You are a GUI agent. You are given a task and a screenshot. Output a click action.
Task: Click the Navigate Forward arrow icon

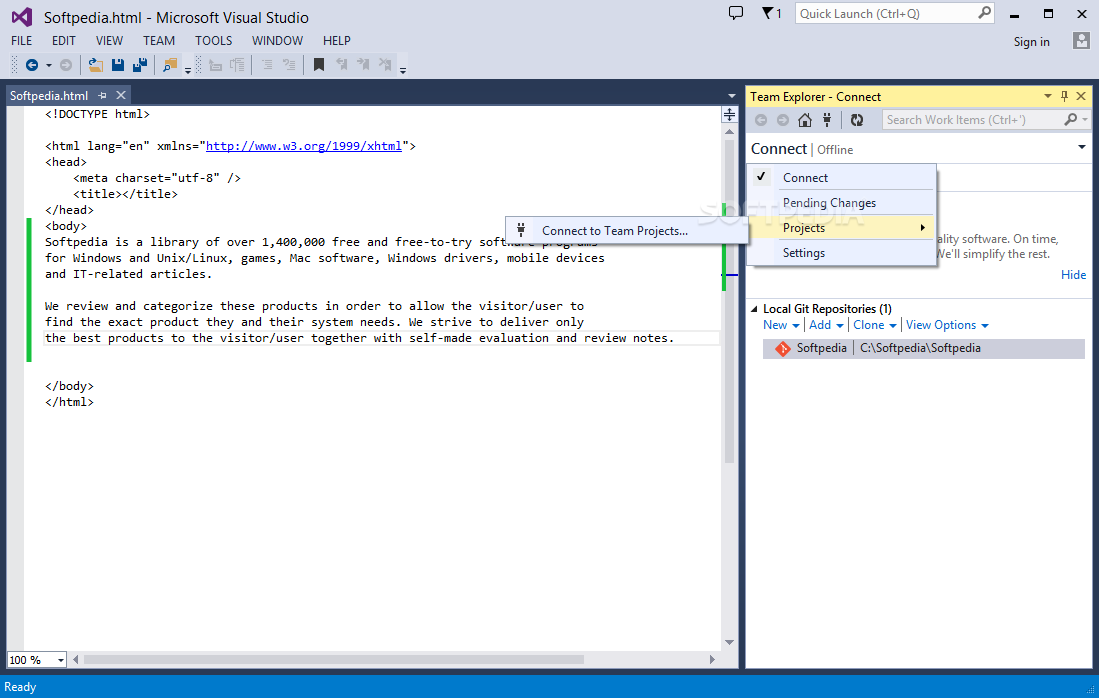tap(66, 65)
